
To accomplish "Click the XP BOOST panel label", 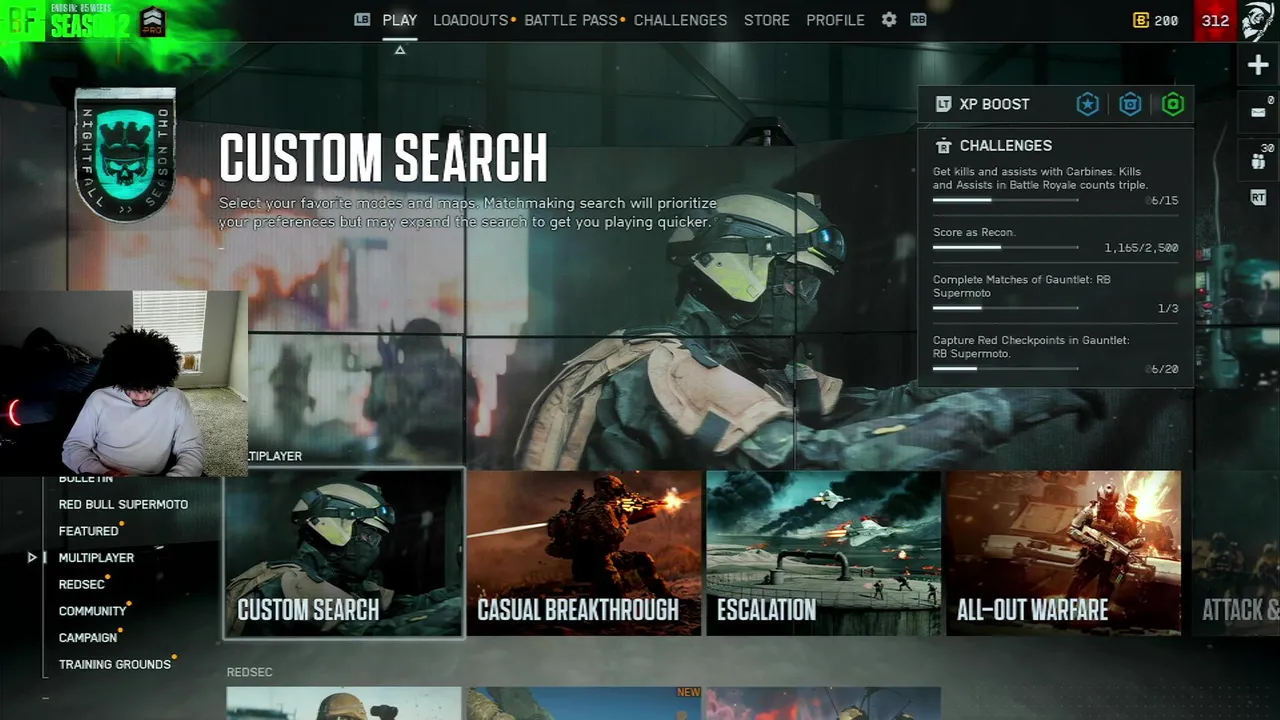I will coord(994,104).
